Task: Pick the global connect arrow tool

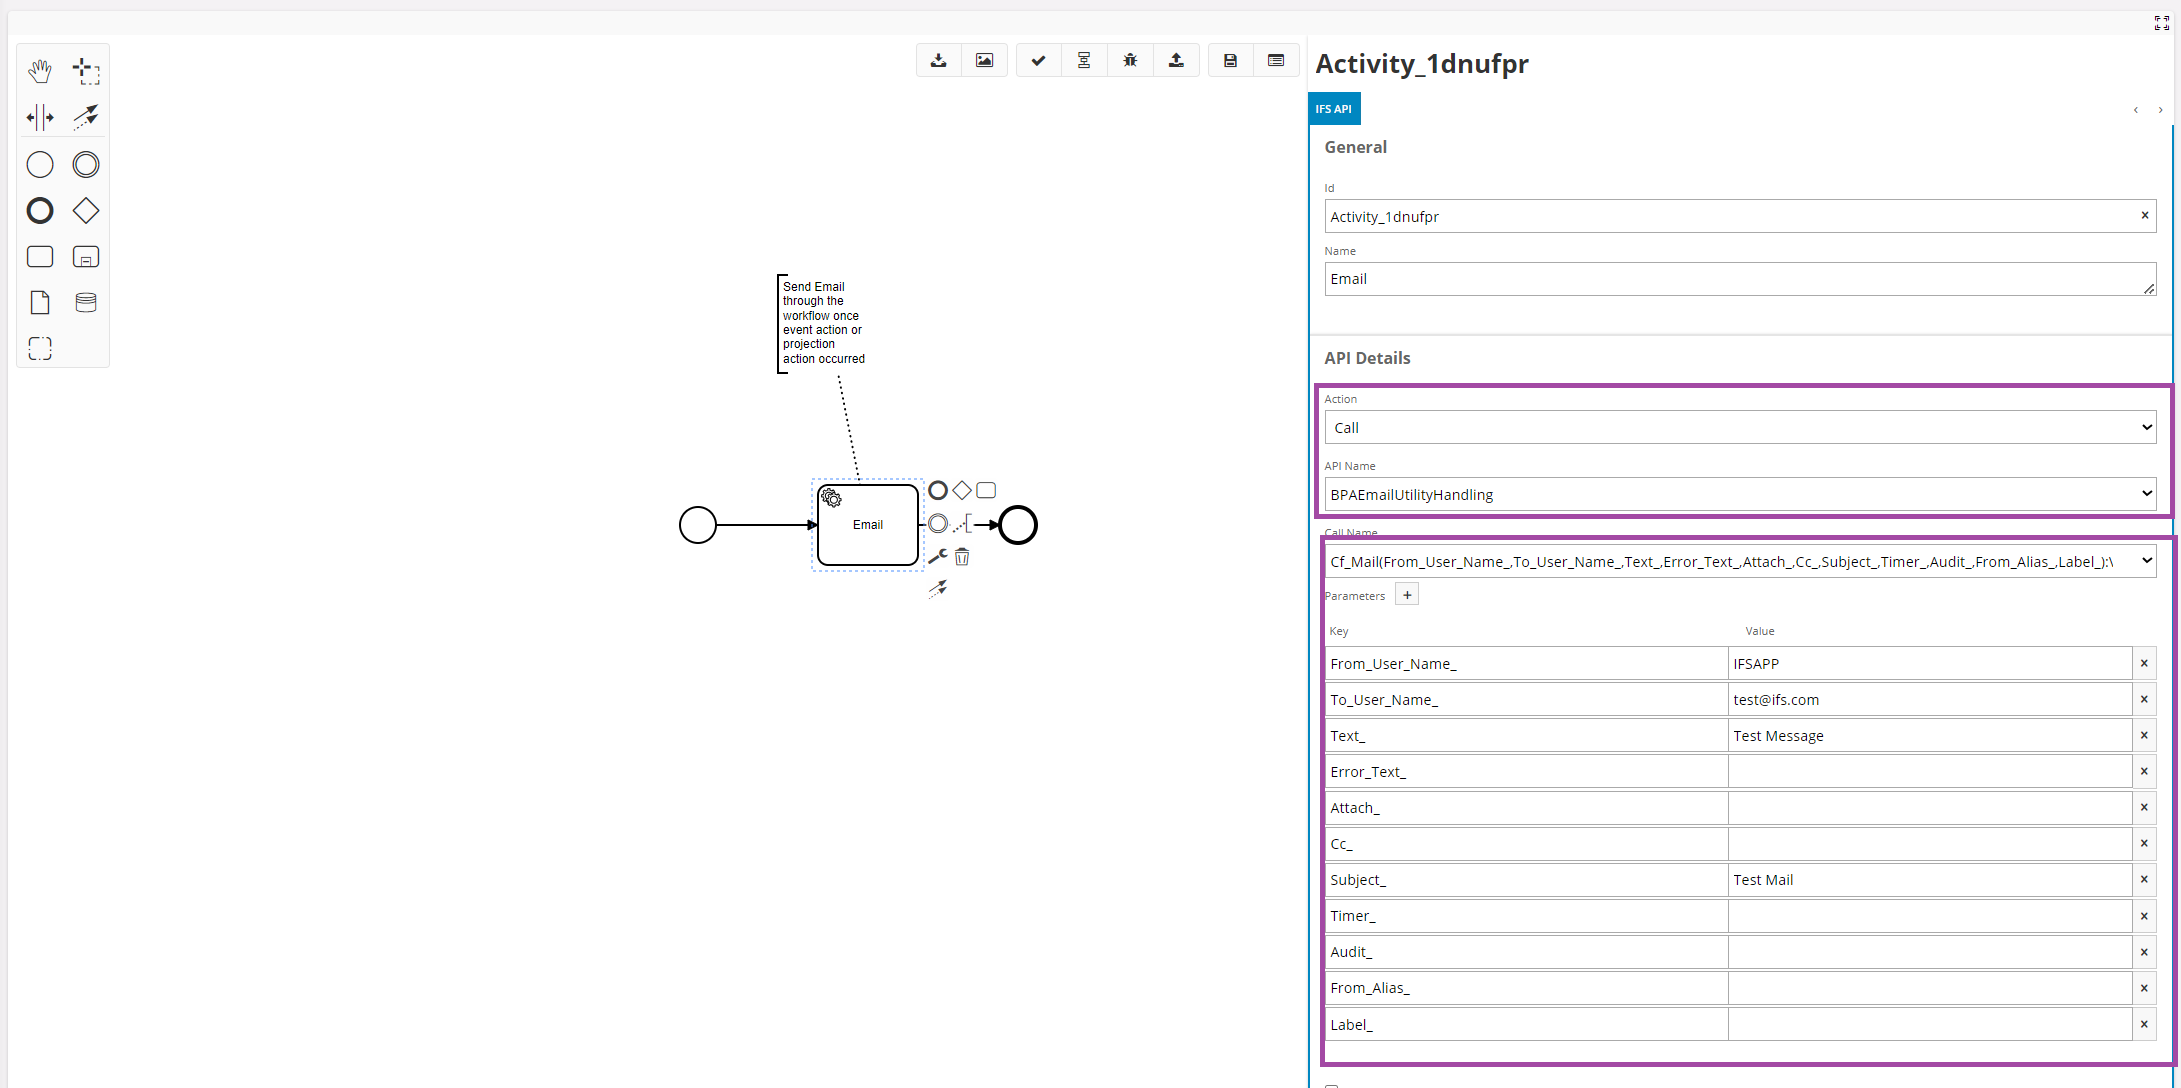Action: click(86, 117)
